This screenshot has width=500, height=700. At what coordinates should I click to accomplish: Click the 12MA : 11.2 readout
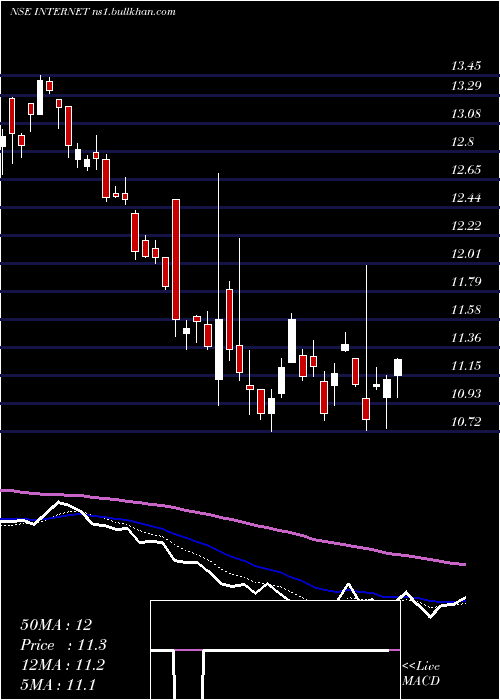tap(62, 665)
